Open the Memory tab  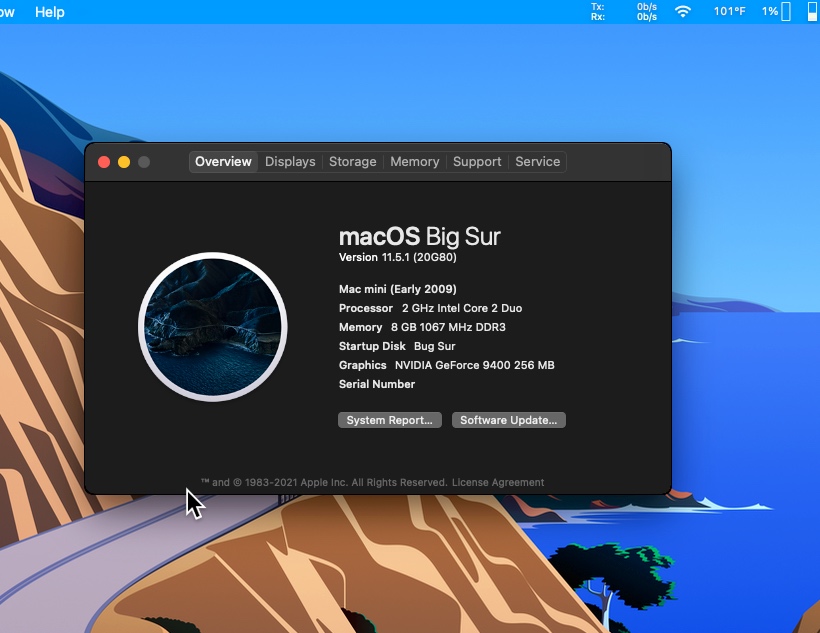pyautogui.click(x=415, y=162)
